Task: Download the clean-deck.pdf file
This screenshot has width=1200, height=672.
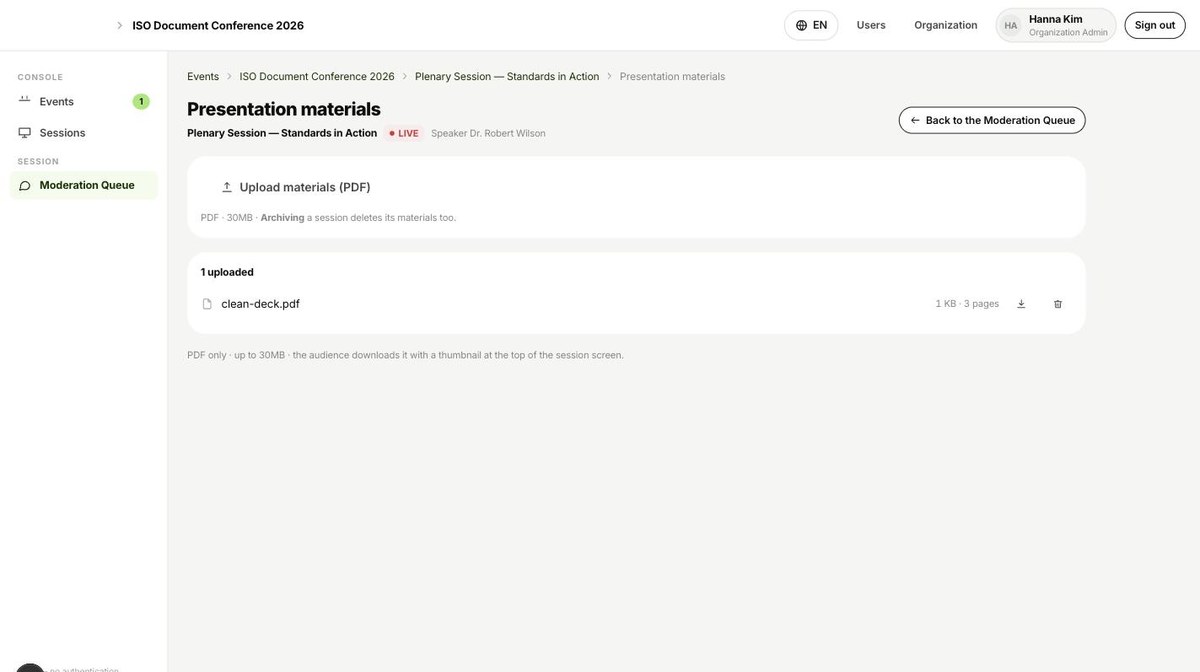Action: [x=1021, y=304]
